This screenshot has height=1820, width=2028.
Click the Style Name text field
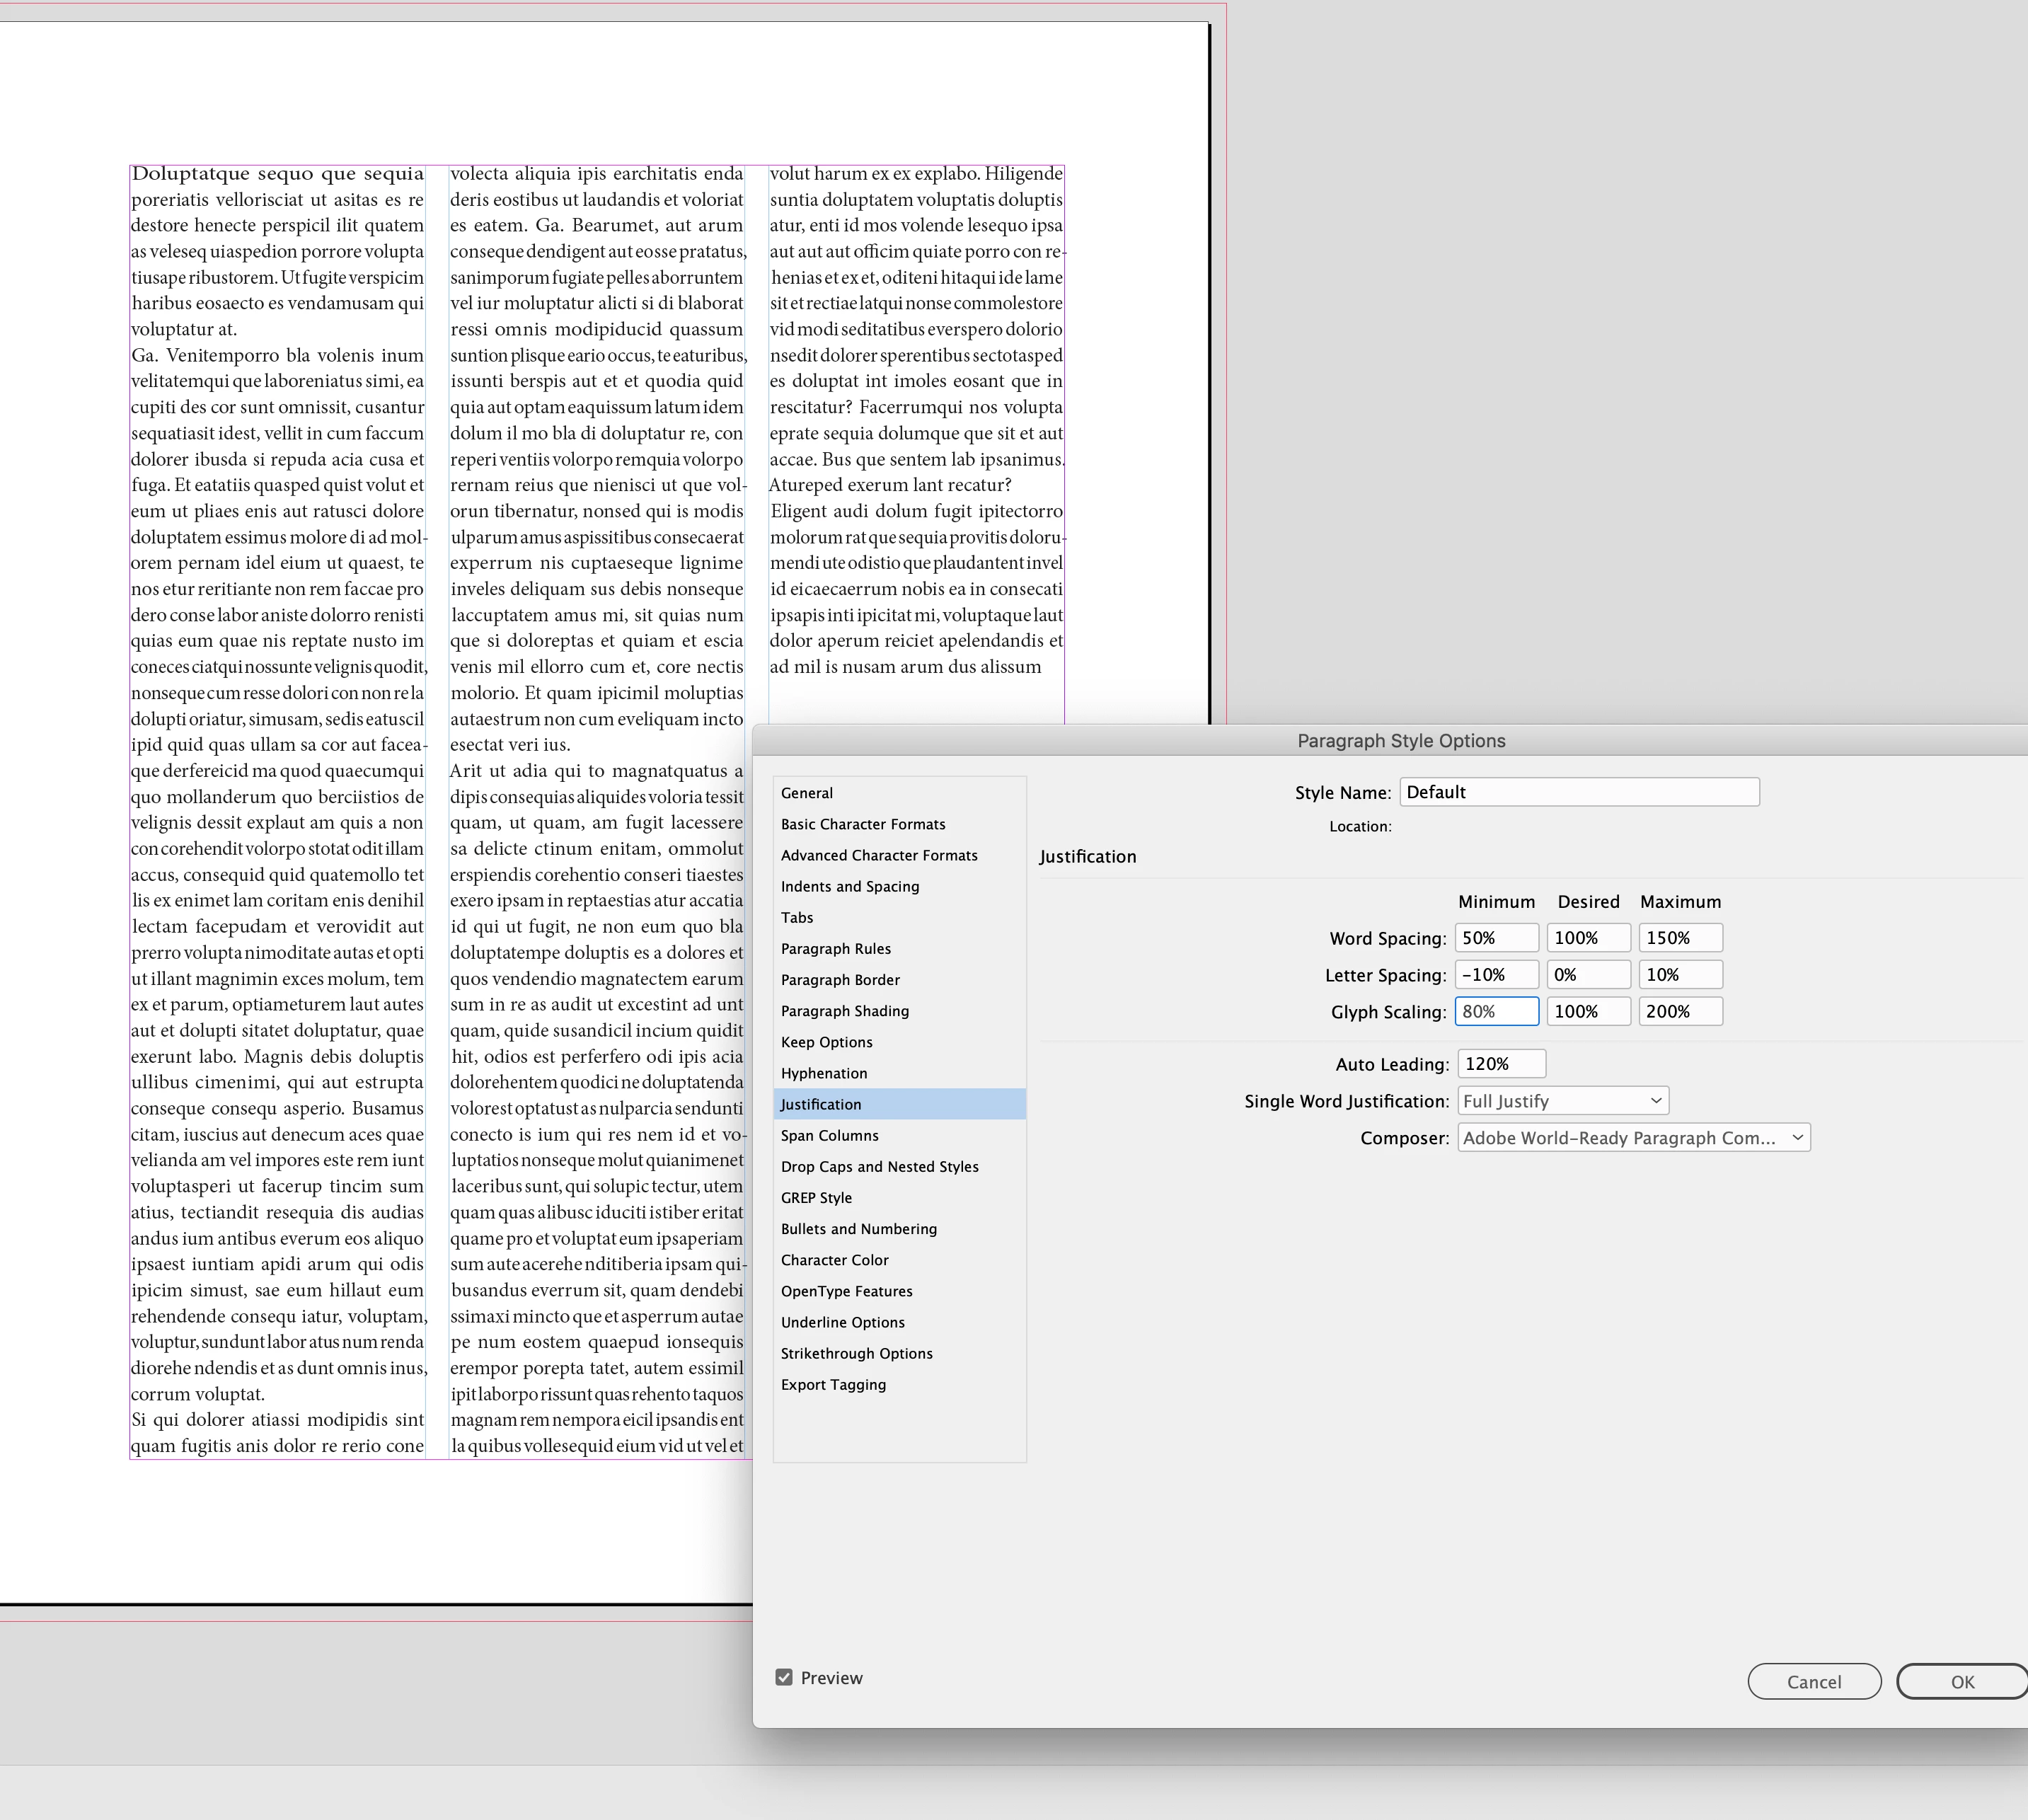point(1578,792)
